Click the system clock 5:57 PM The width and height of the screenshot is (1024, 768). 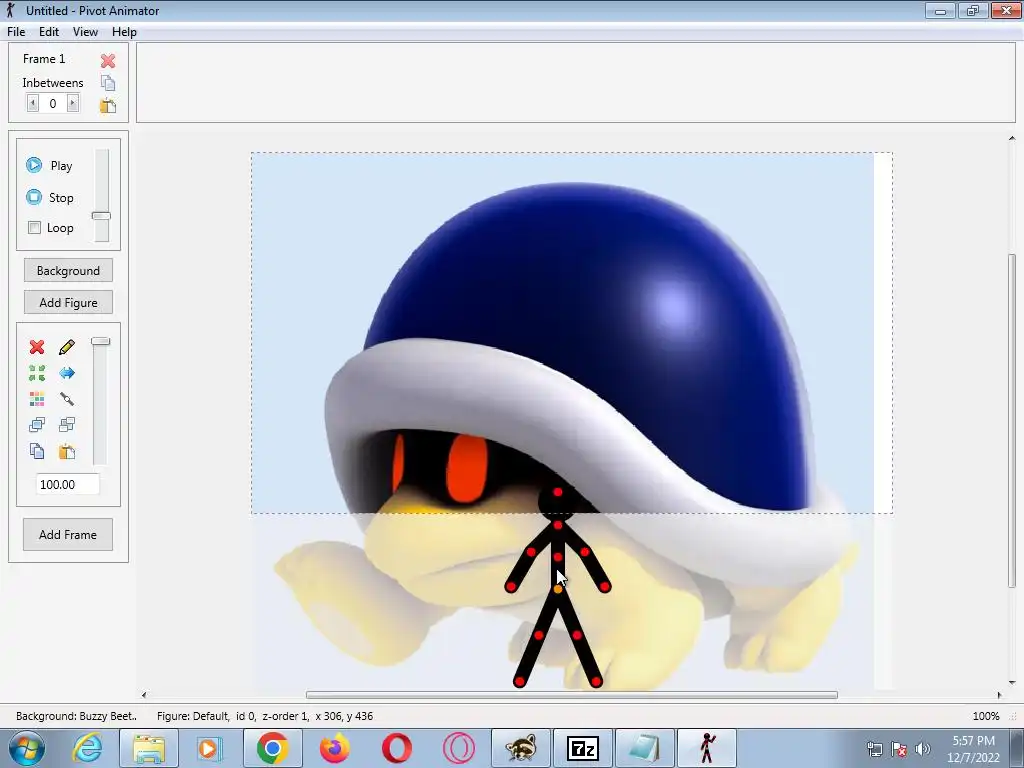[973, 741]
